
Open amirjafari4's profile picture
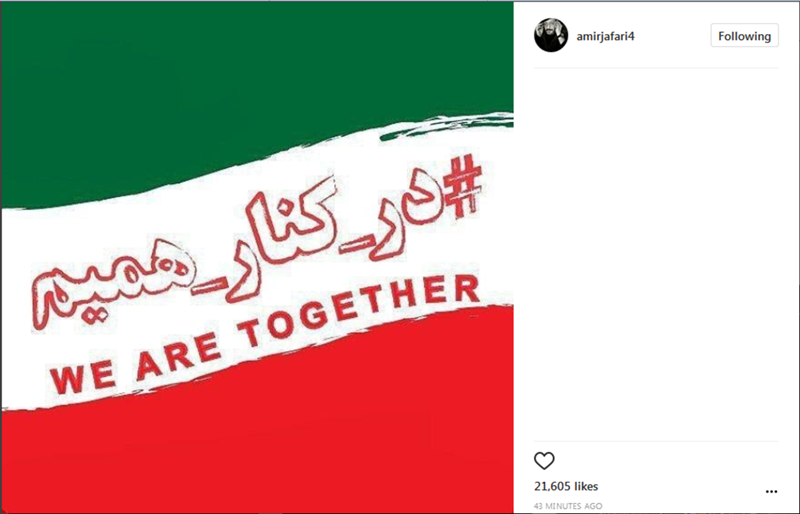tap(551, 35)
